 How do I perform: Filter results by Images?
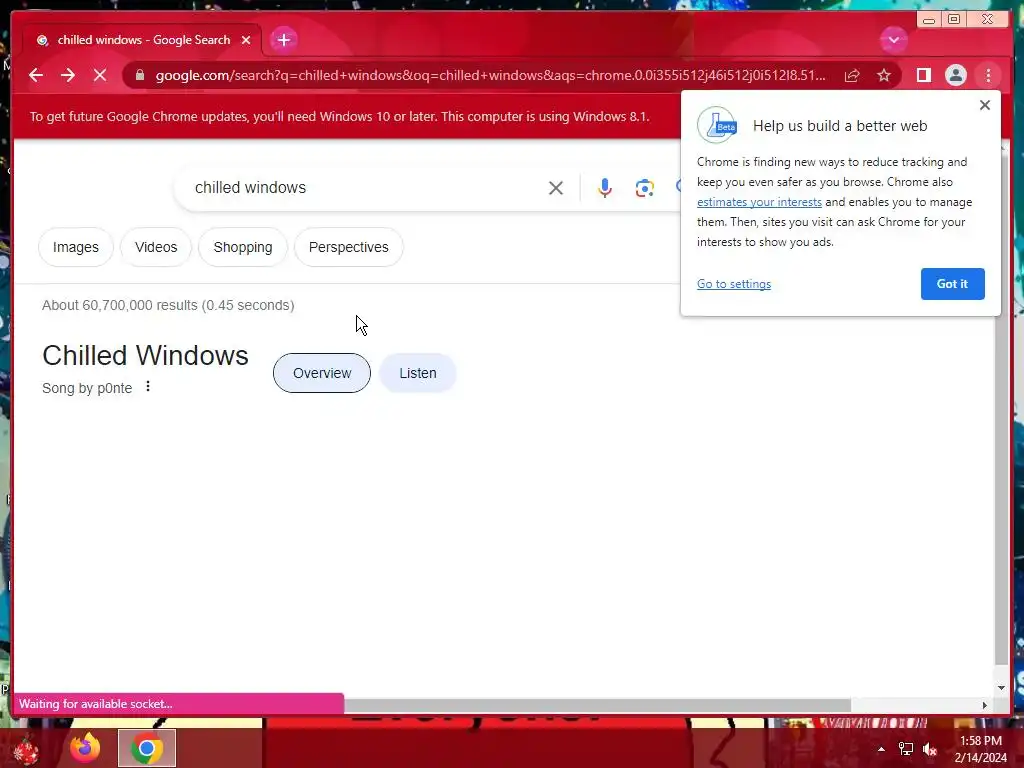click(76, 248)
